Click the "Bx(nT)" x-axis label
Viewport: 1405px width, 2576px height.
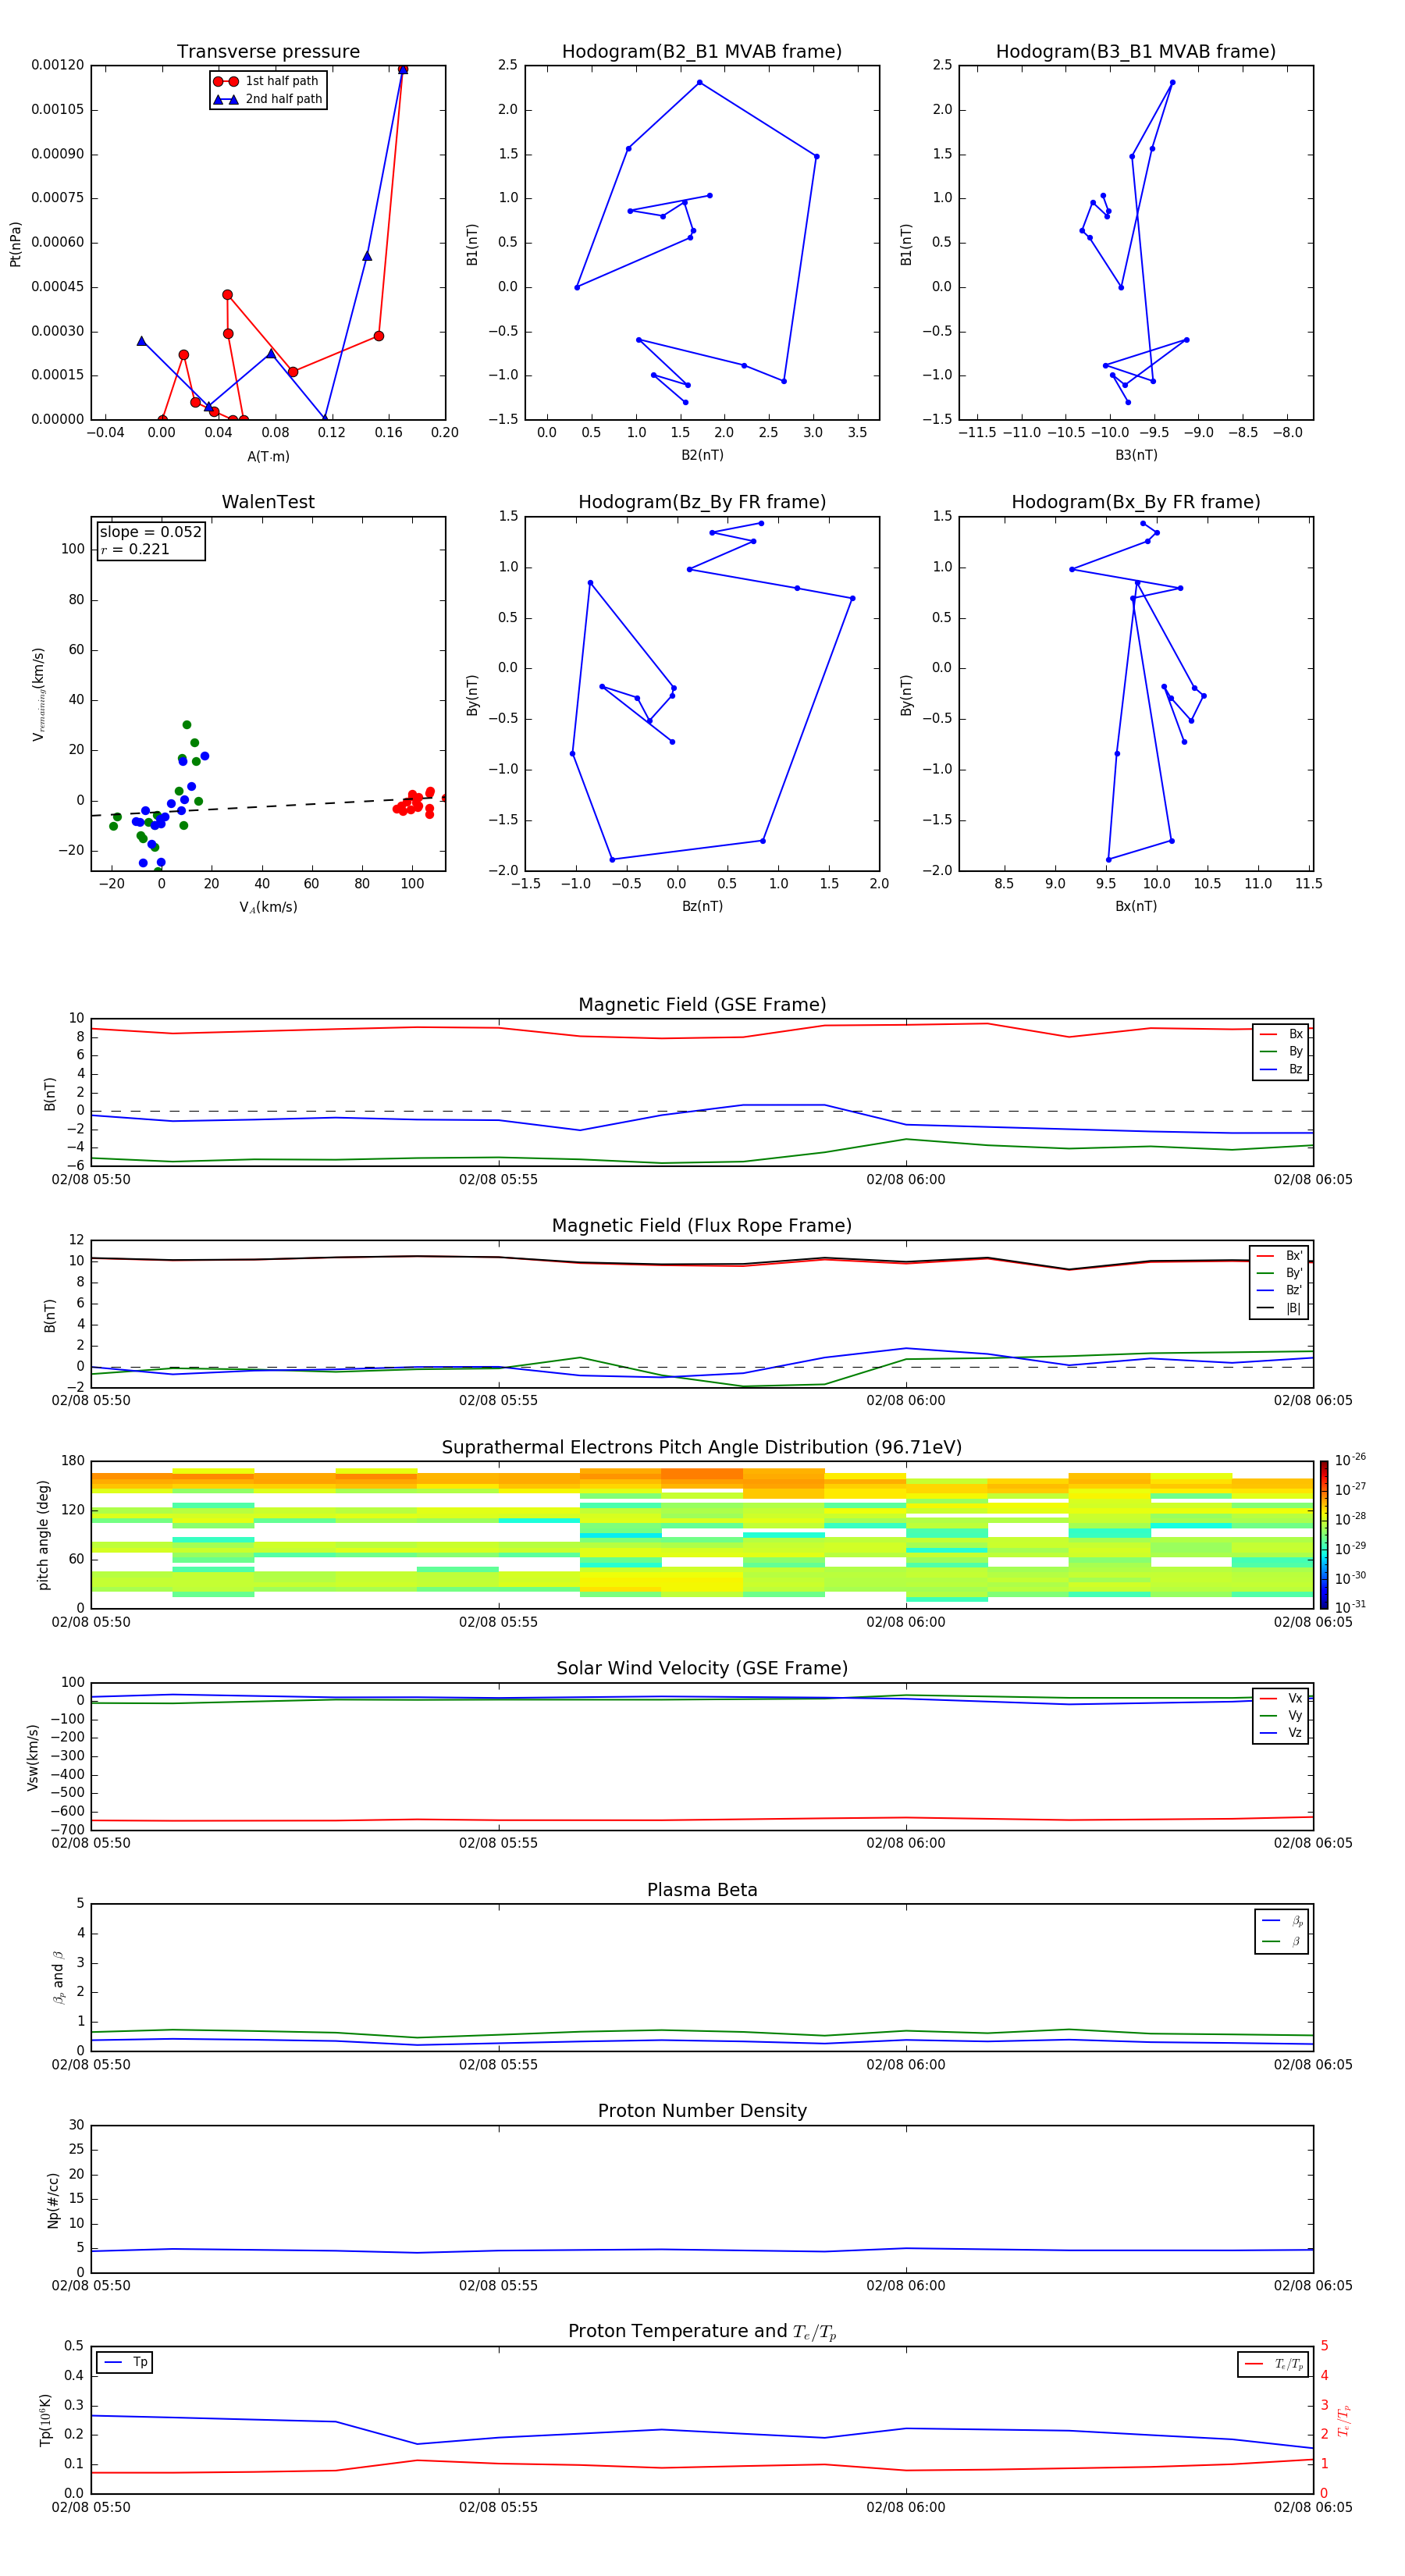point(1136,907)
